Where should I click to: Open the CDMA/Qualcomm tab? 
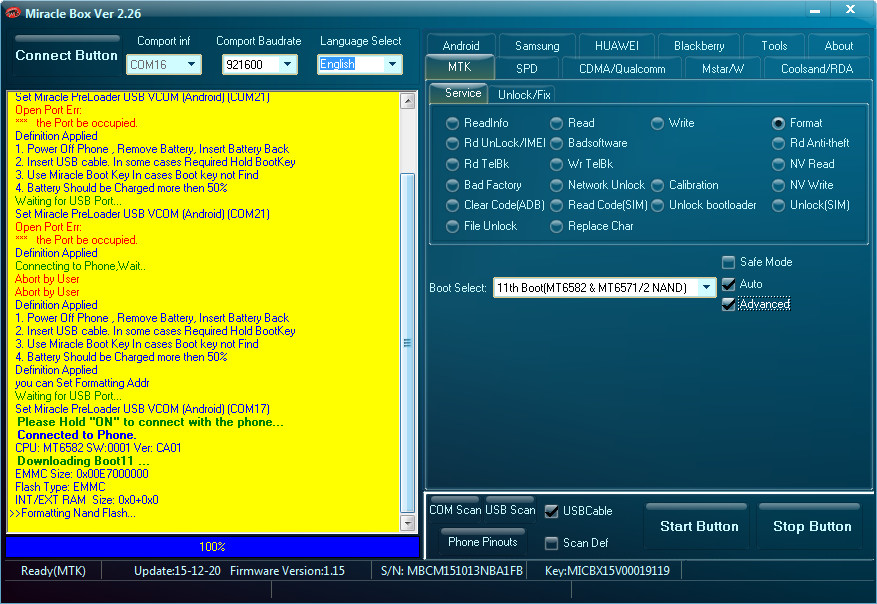[622, 68]
